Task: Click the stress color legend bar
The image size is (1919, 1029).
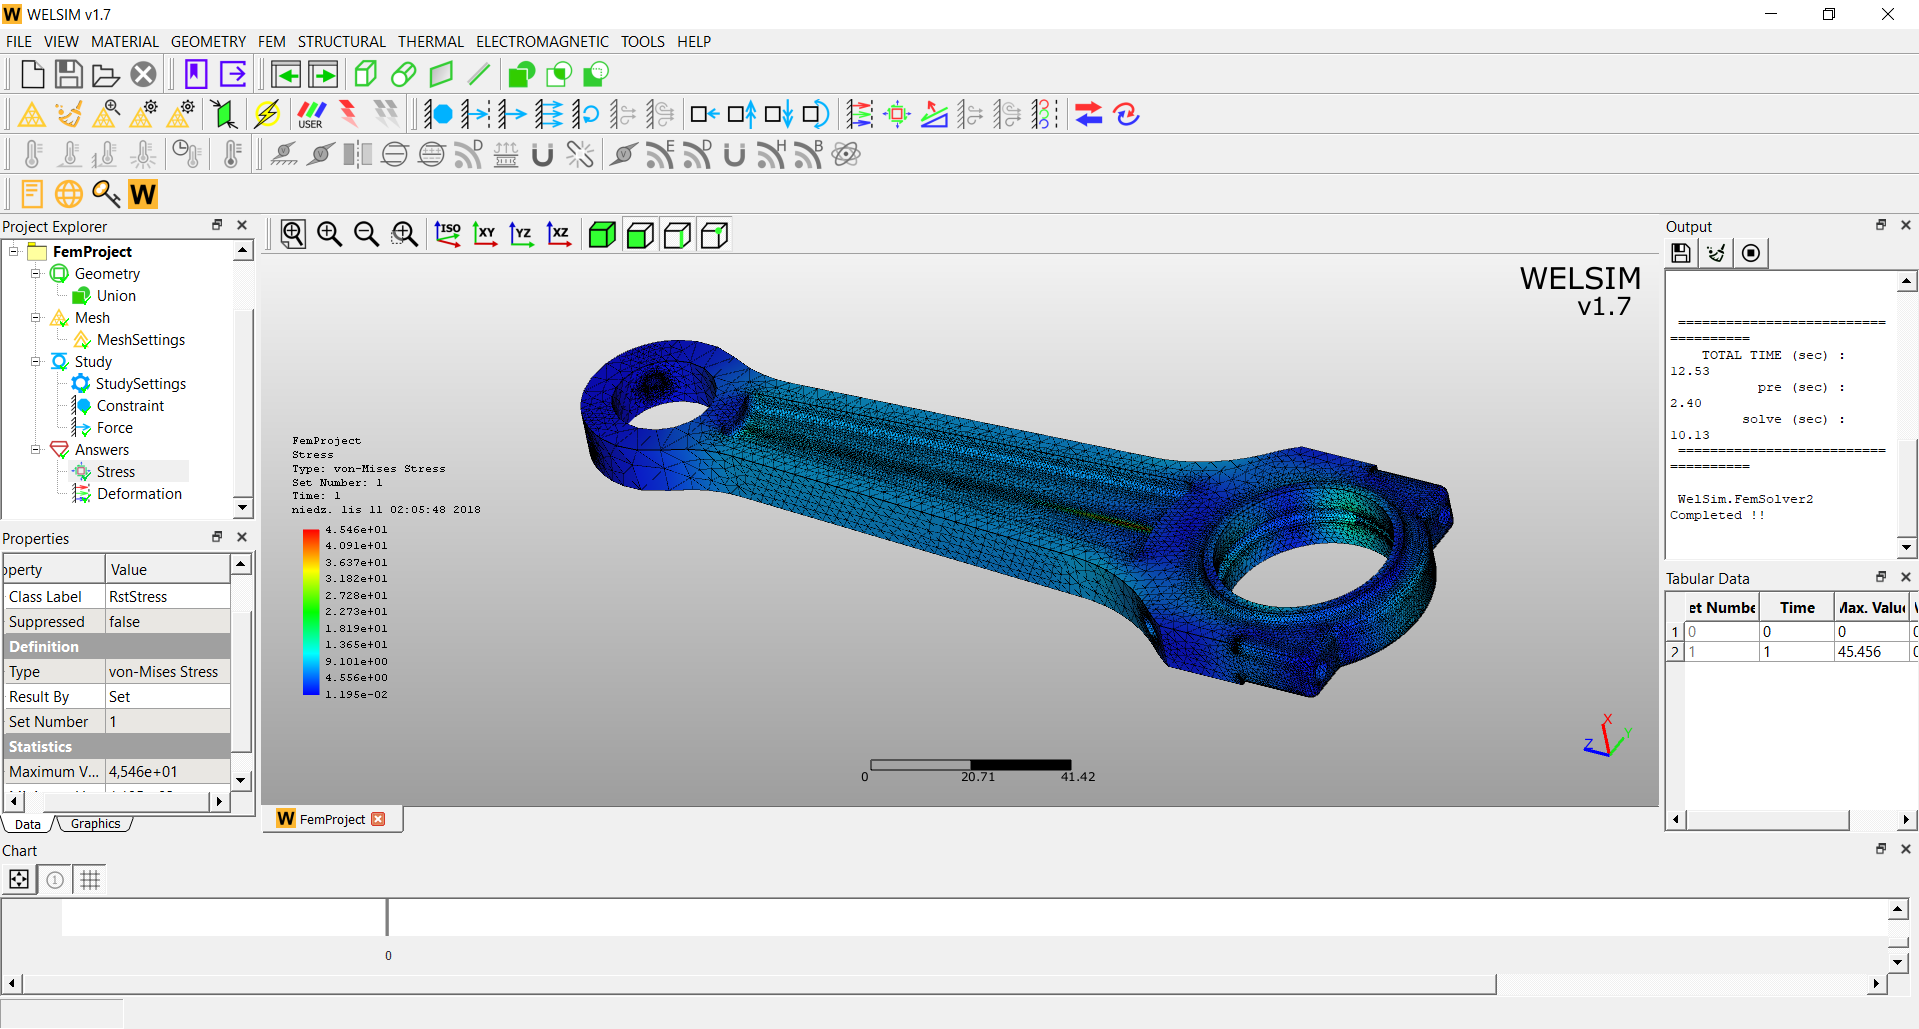Action: point(311,611)
